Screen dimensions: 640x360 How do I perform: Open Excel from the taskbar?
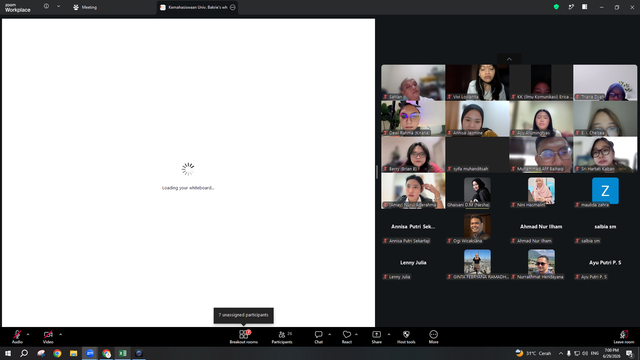pyautogui.click(x=122, y=353)
